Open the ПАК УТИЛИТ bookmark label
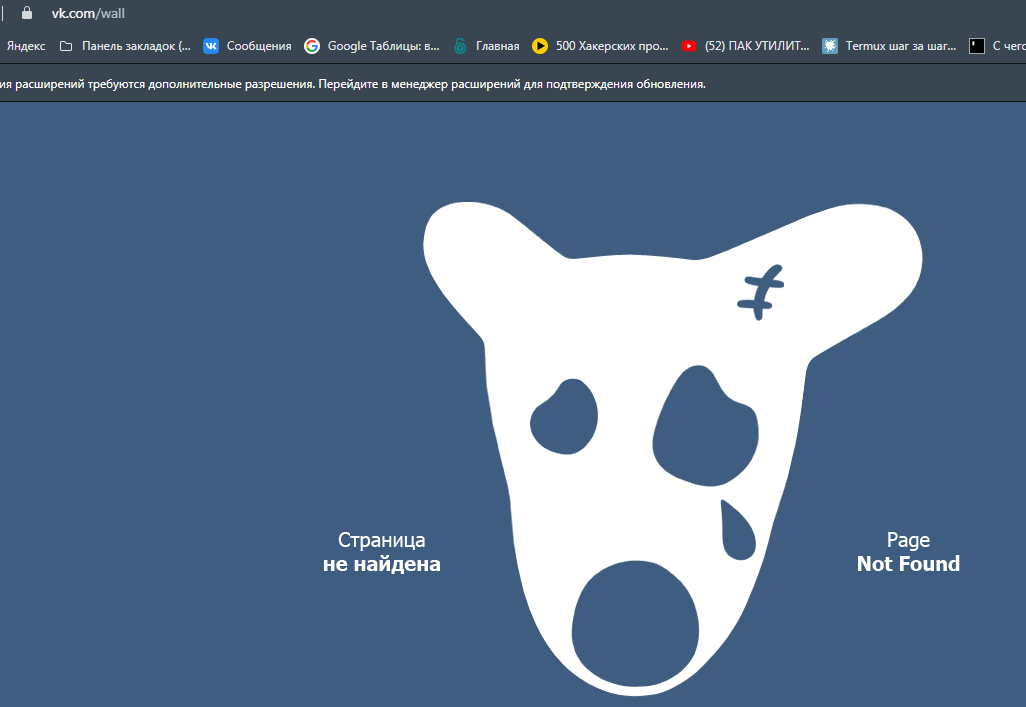This screenshot has width=1026, height=707. [x=757, y=46]
